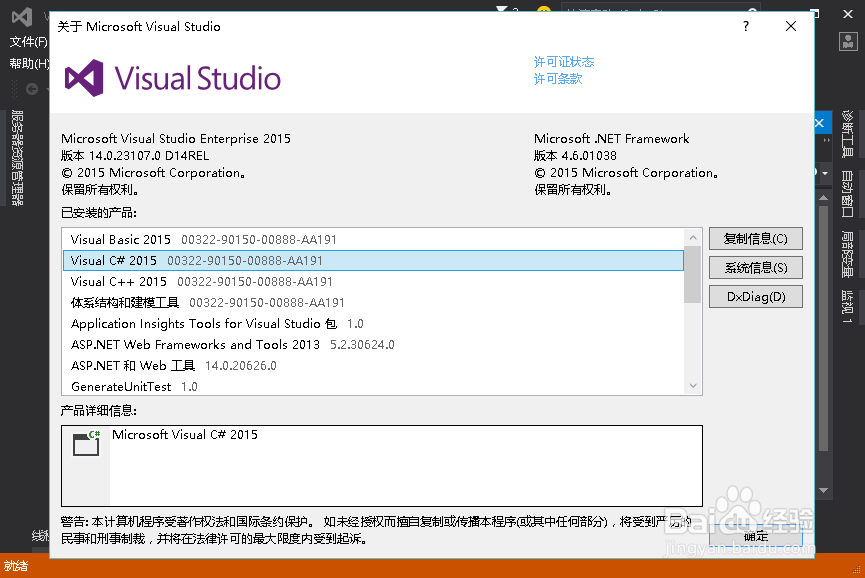
Task: Click the 系统信息(S) button
Action: click(x=755, y=268)
